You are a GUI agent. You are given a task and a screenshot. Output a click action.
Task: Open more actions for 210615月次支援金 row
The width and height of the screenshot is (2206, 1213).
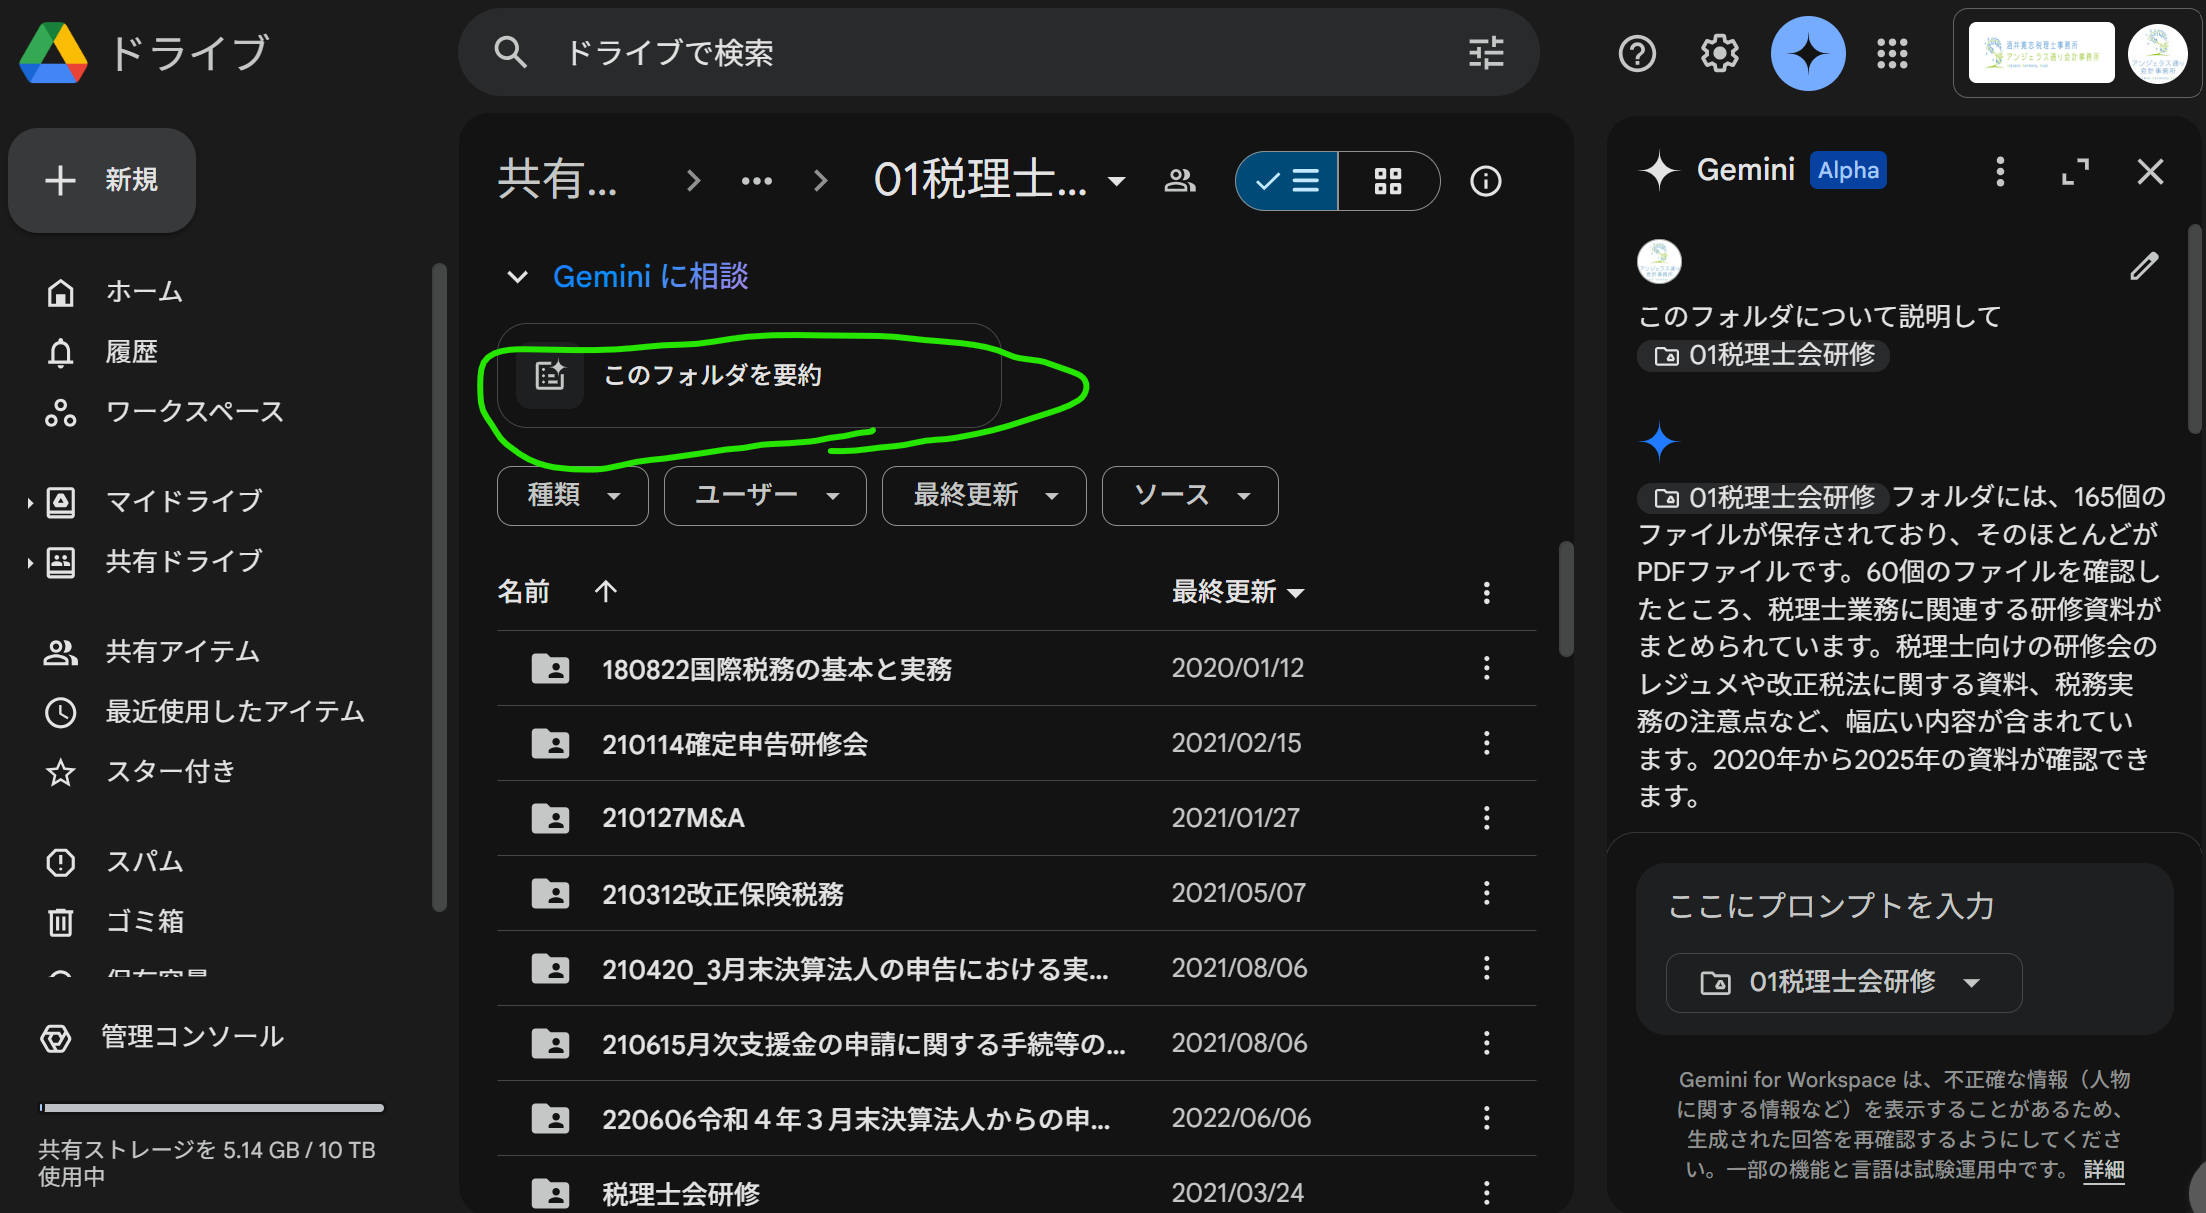pos(1487,1043)
